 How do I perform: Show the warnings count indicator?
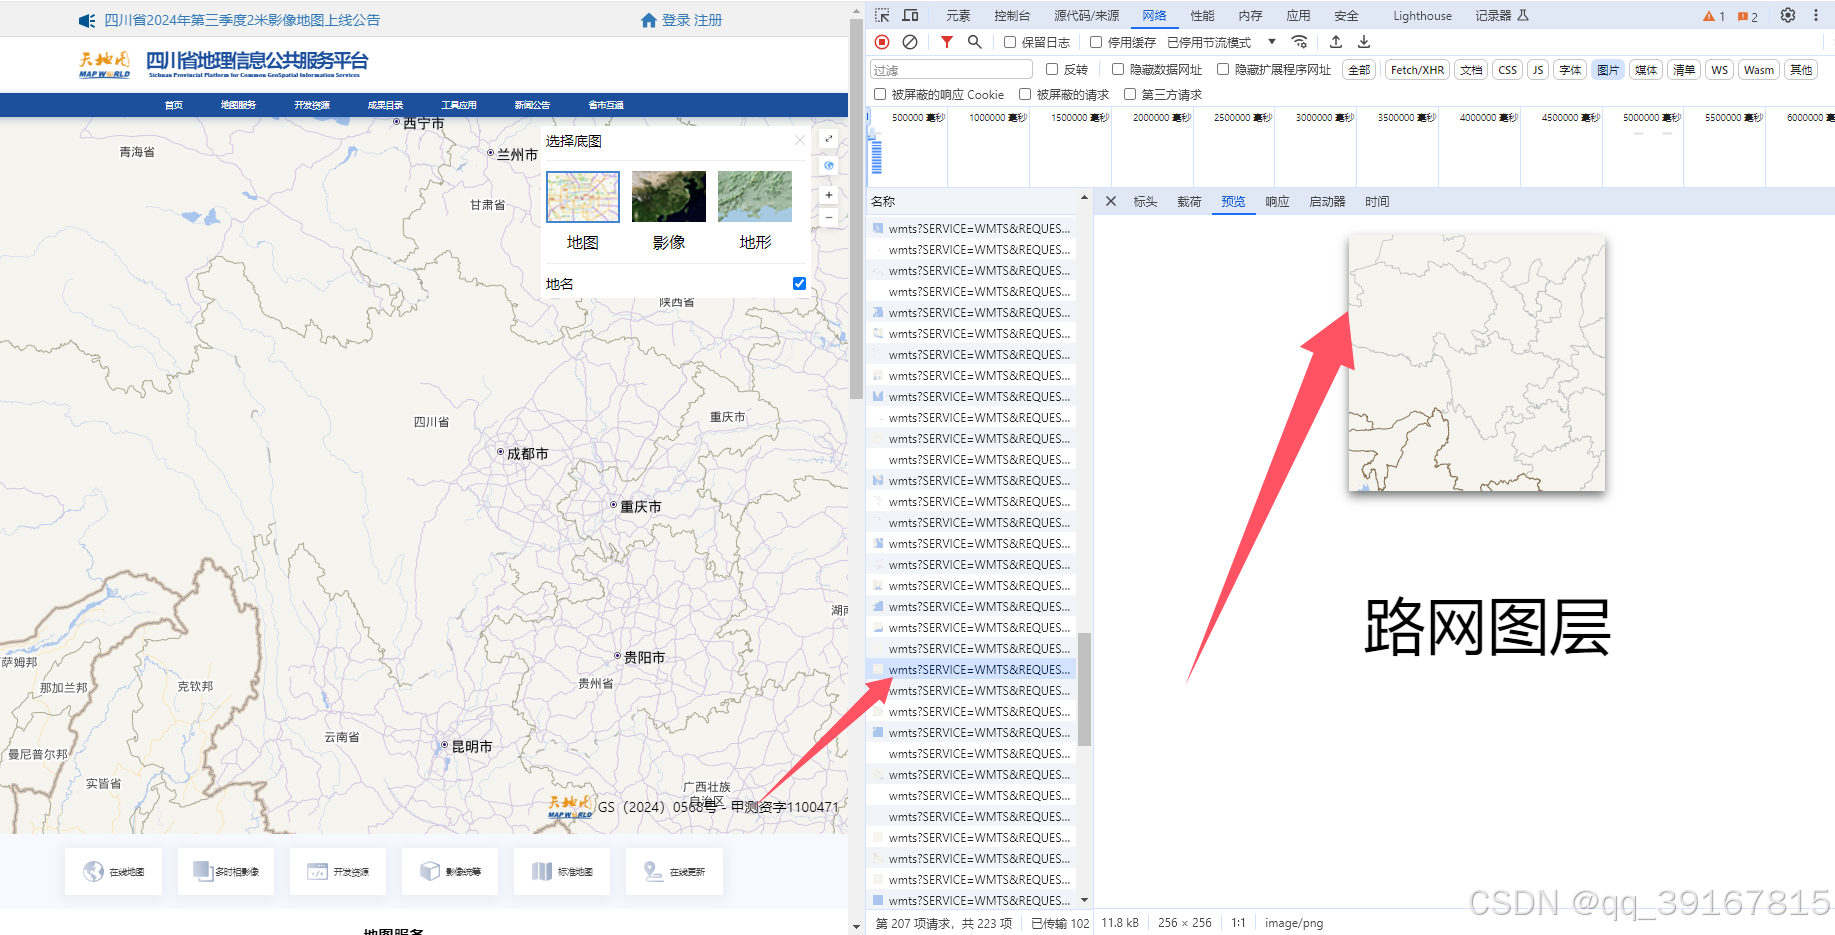click(1714, 16)
